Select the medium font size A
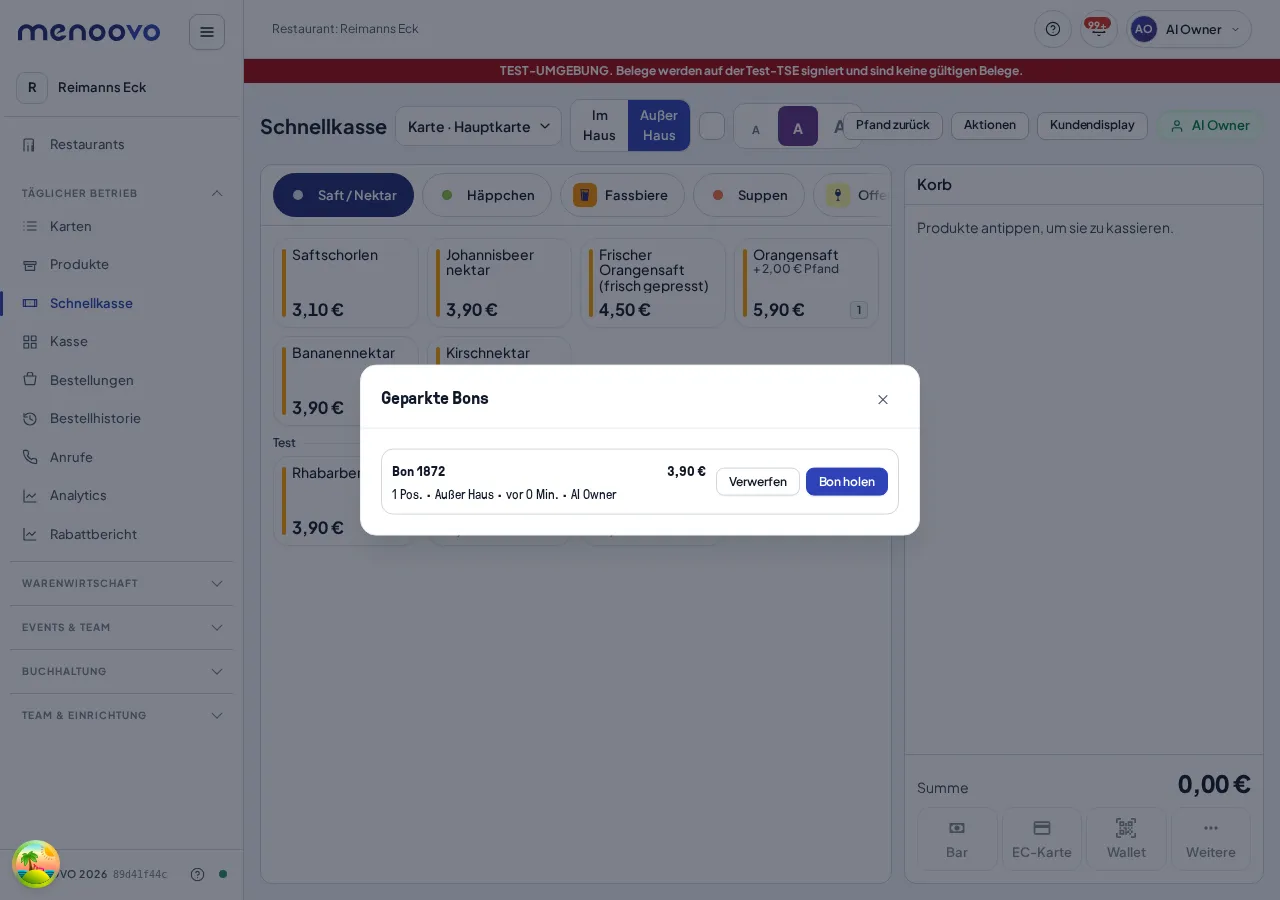1280x900 pixels. pyautogui.click(x=798, y=127)
